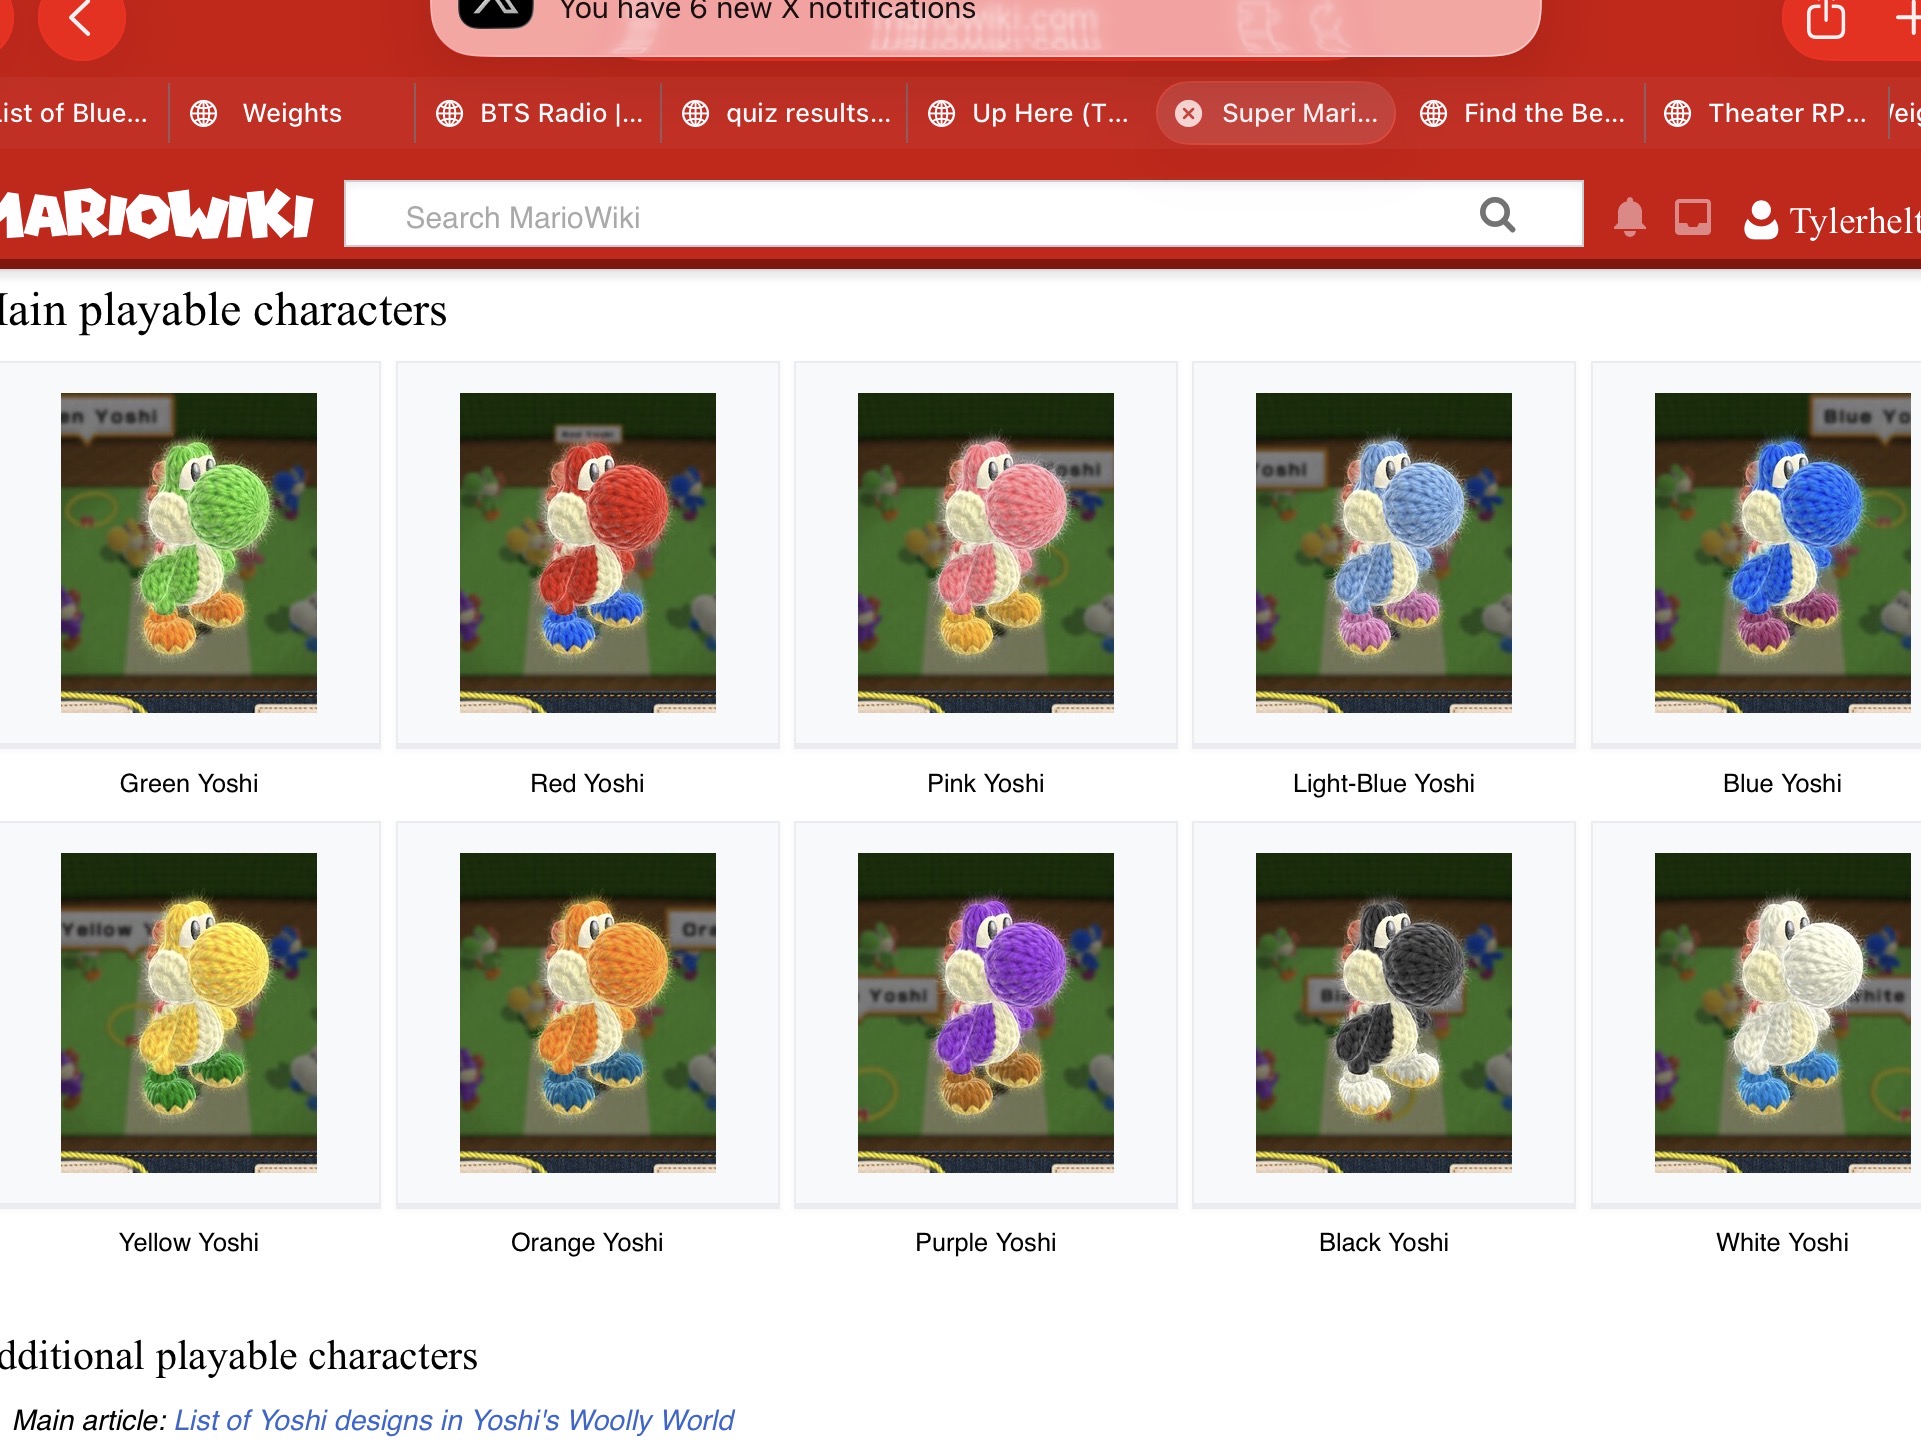Click the search magnifying glass icon
Screen dimensions: 1921x1441
tap(1497, 214)
